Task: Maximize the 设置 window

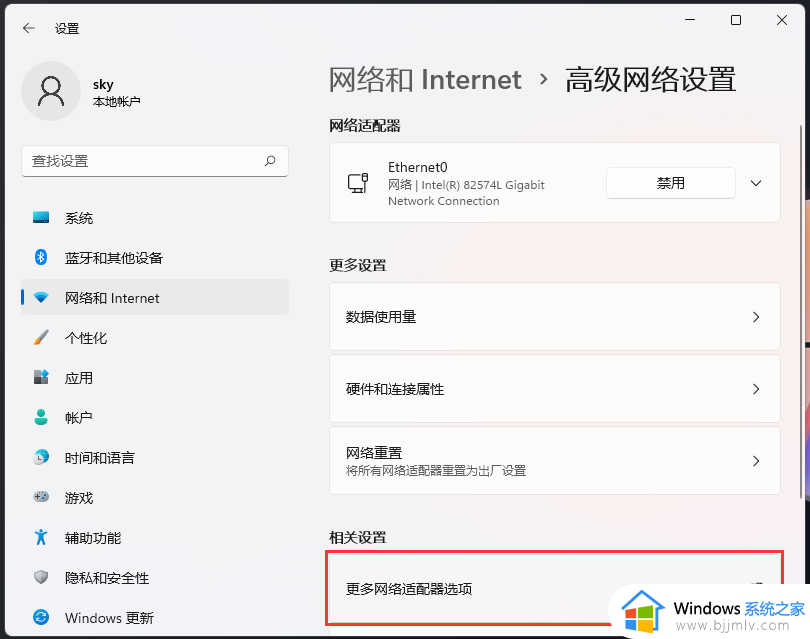Action: (x=736, y=20)
